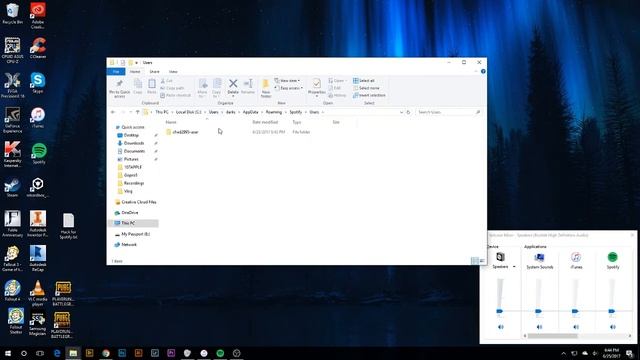The image size is (640, 360).
Task: Mute the Speakers device in mixer
Action: click(501, 327)
